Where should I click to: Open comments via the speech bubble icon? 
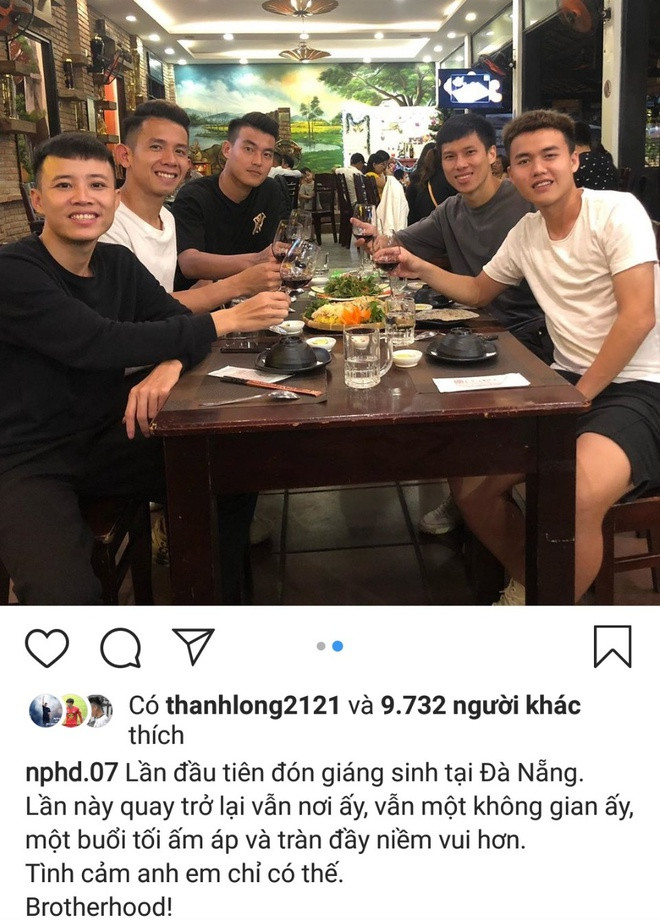(121, 648)
